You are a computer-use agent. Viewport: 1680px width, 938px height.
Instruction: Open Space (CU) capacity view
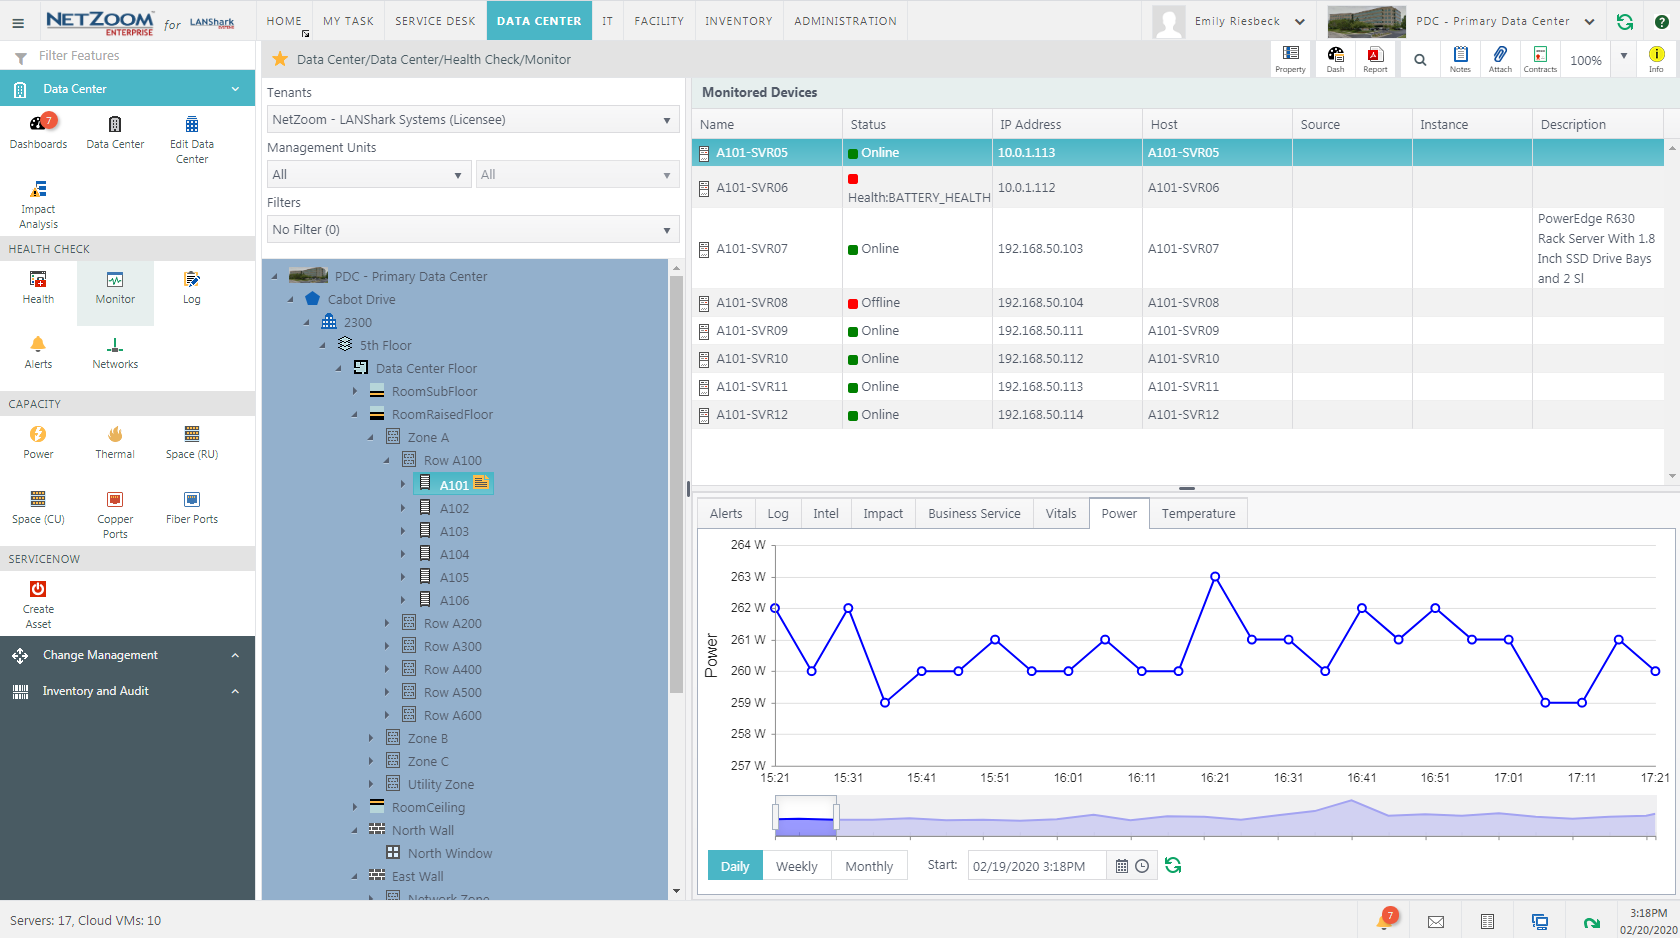click(x=38, y=507)
